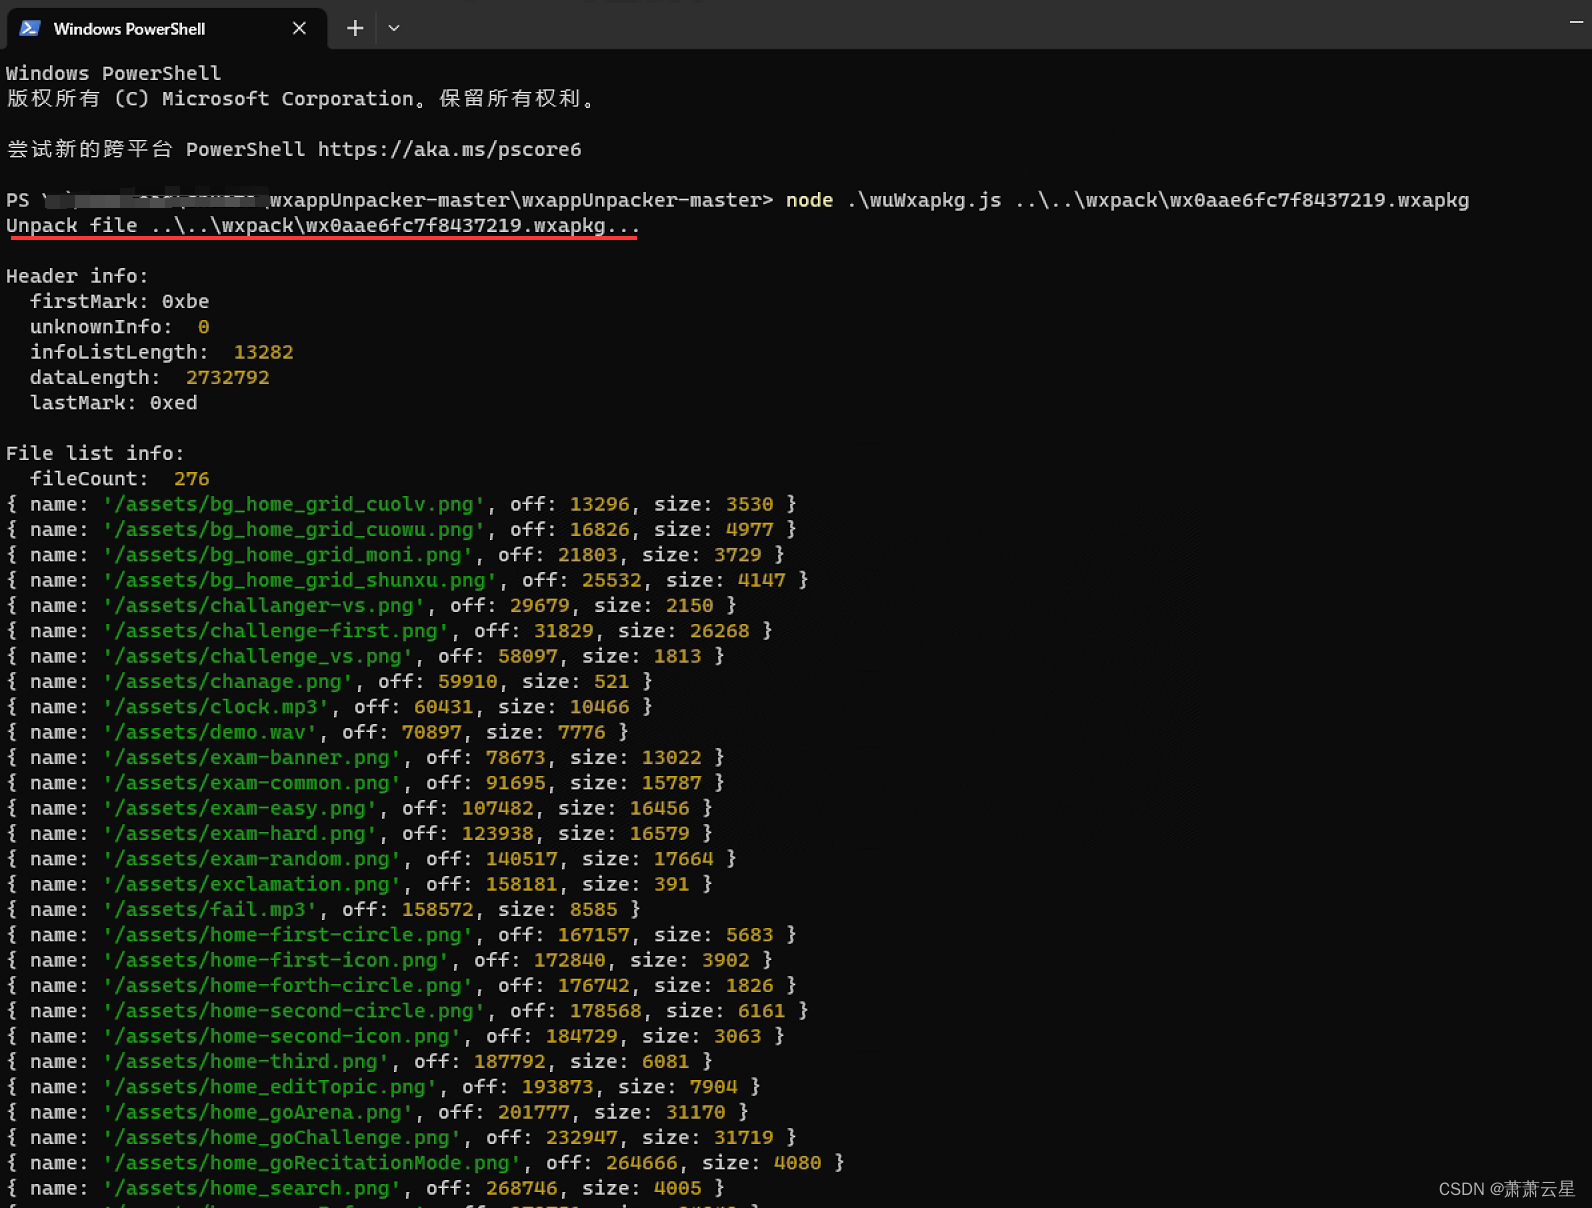Click the 'Unpack file' output line
The height and width of the screenshot is (1208, 1592).
[x=322, y=226]
